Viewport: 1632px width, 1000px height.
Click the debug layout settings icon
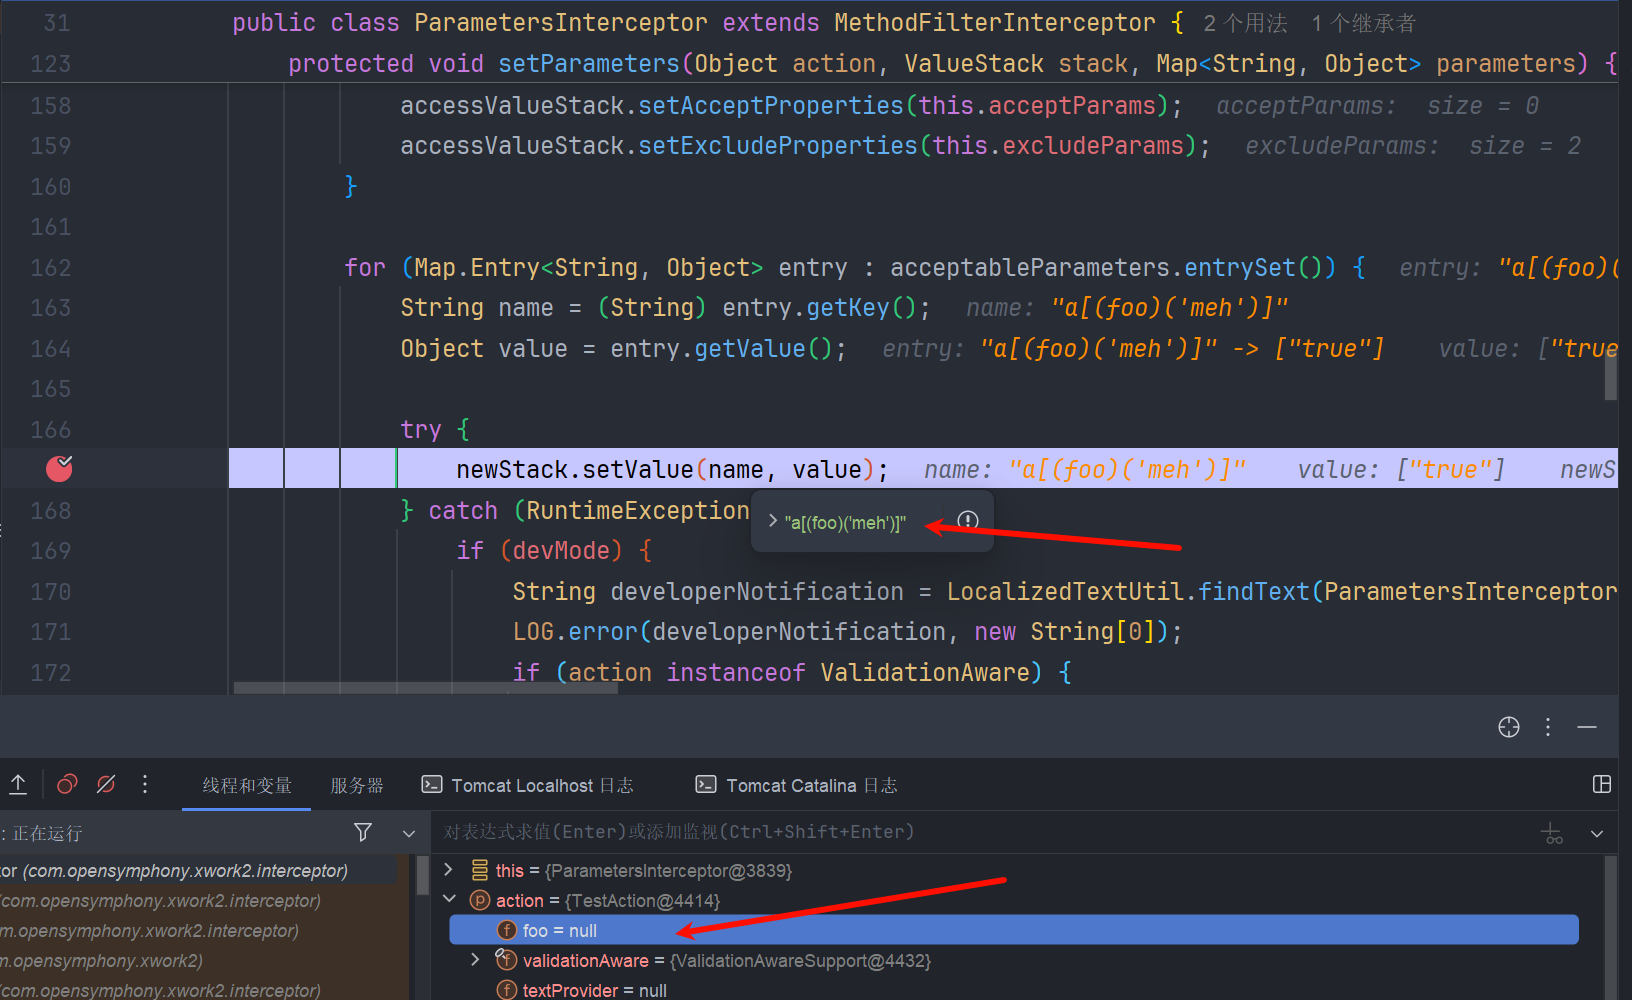[1602, 785]
